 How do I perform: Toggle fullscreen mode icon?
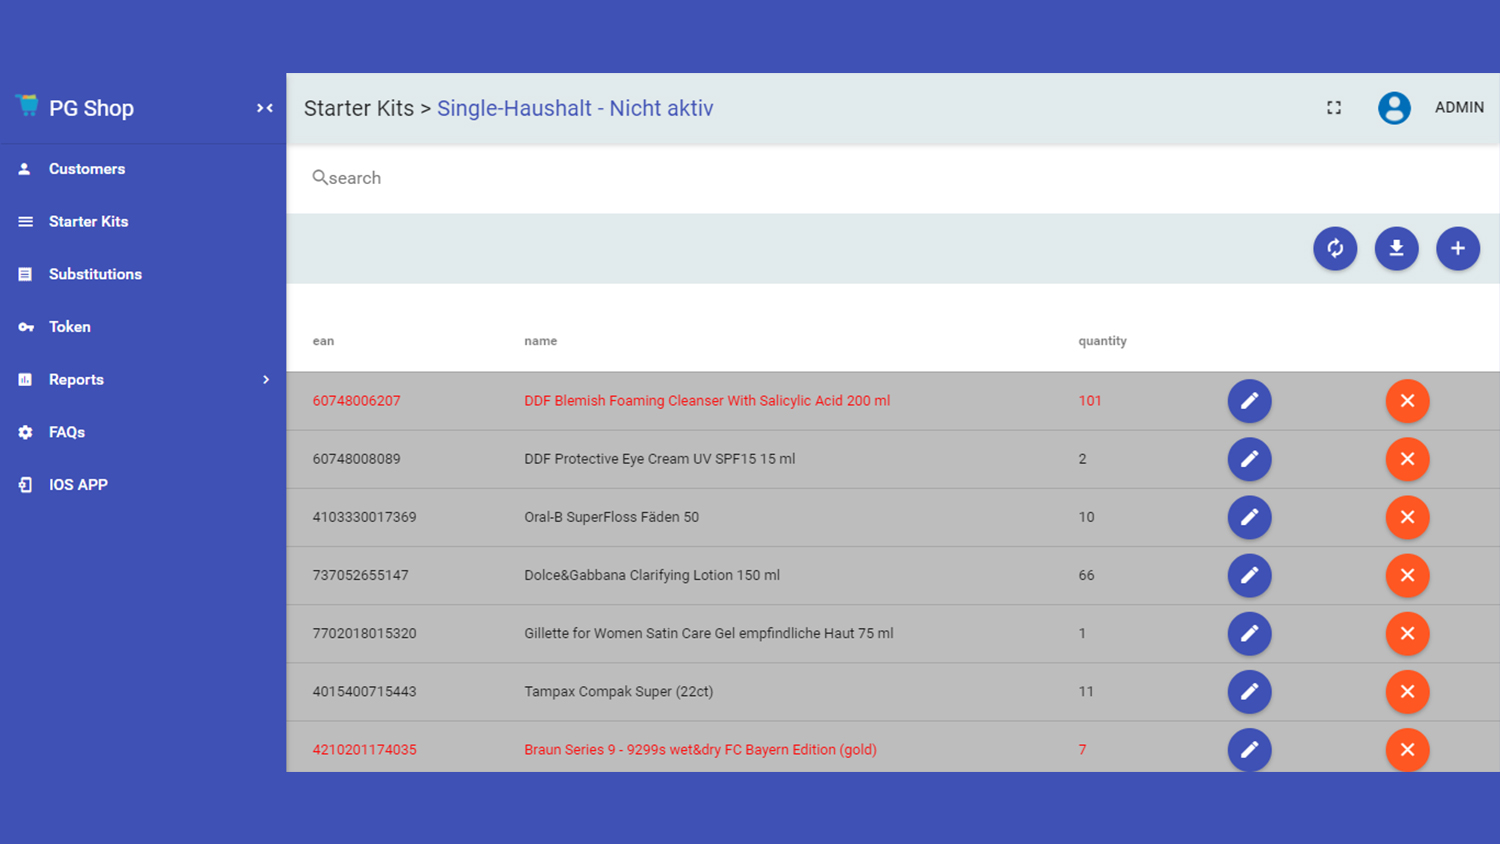point(1334,108)
